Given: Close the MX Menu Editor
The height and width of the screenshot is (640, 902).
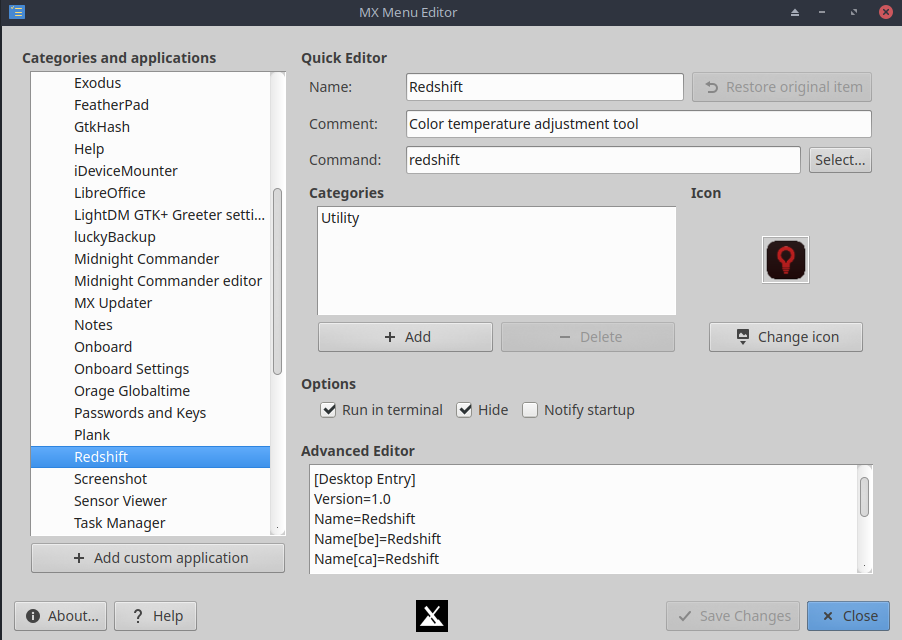Looking at the screenshot, I should 848,616.
